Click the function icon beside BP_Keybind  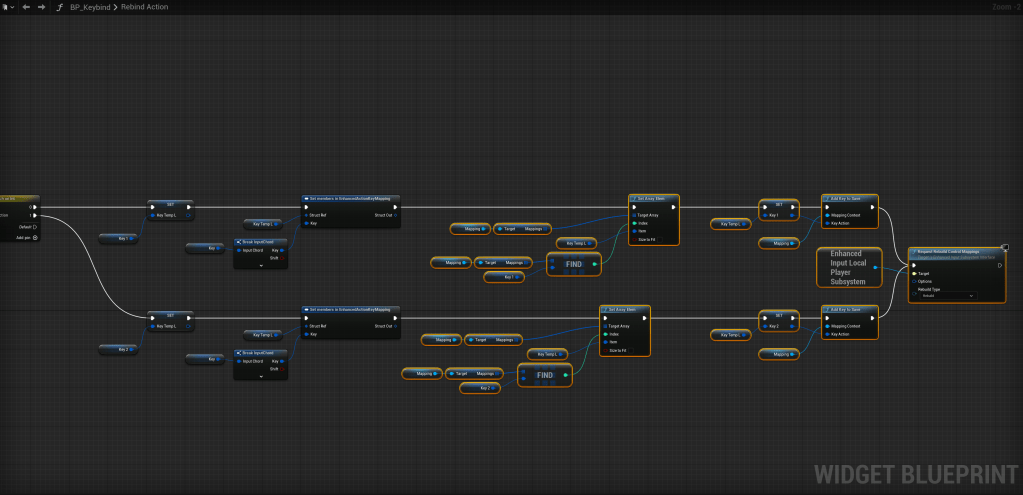[x=61, y=7]
